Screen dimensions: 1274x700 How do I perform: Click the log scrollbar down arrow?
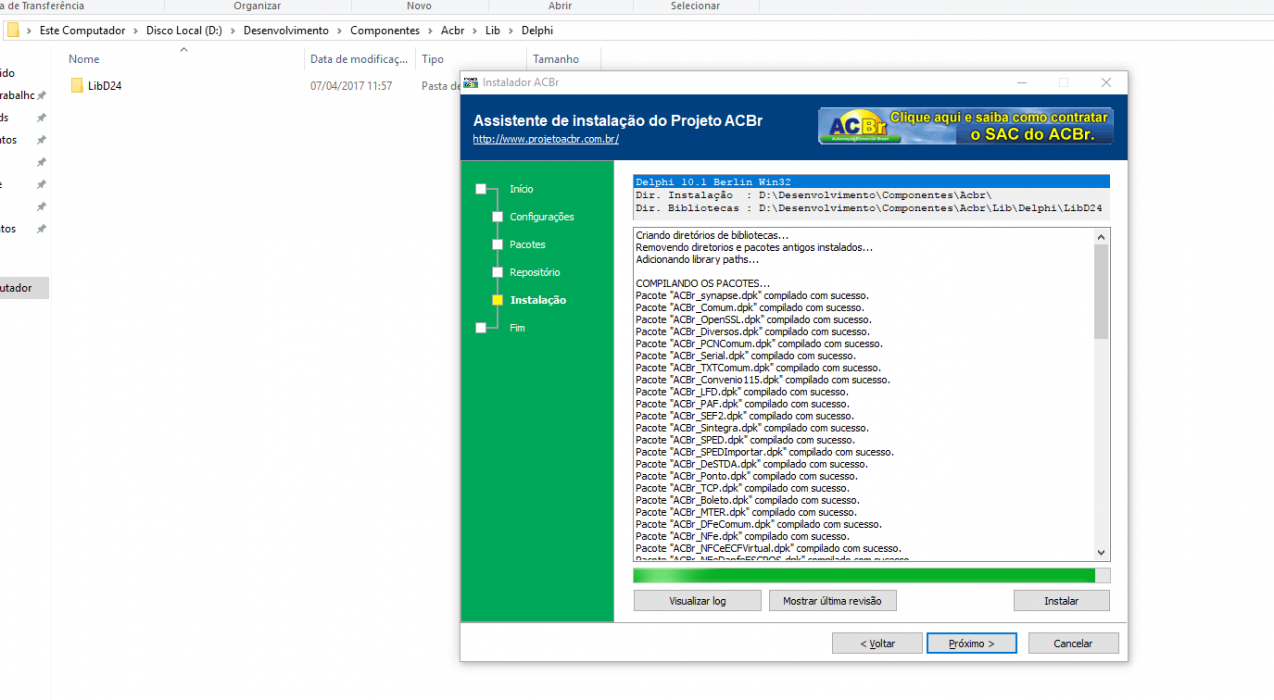click(x=1101, y=552)
